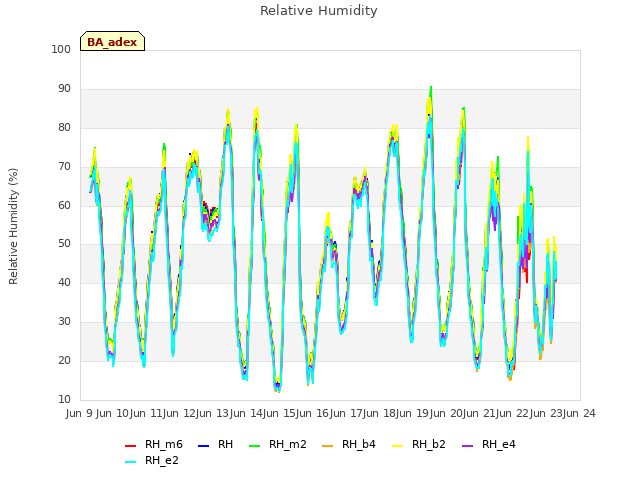Click the blue RH legend swatch
The width and height of the screenshot is (640, 480).
tap(203, 446)
